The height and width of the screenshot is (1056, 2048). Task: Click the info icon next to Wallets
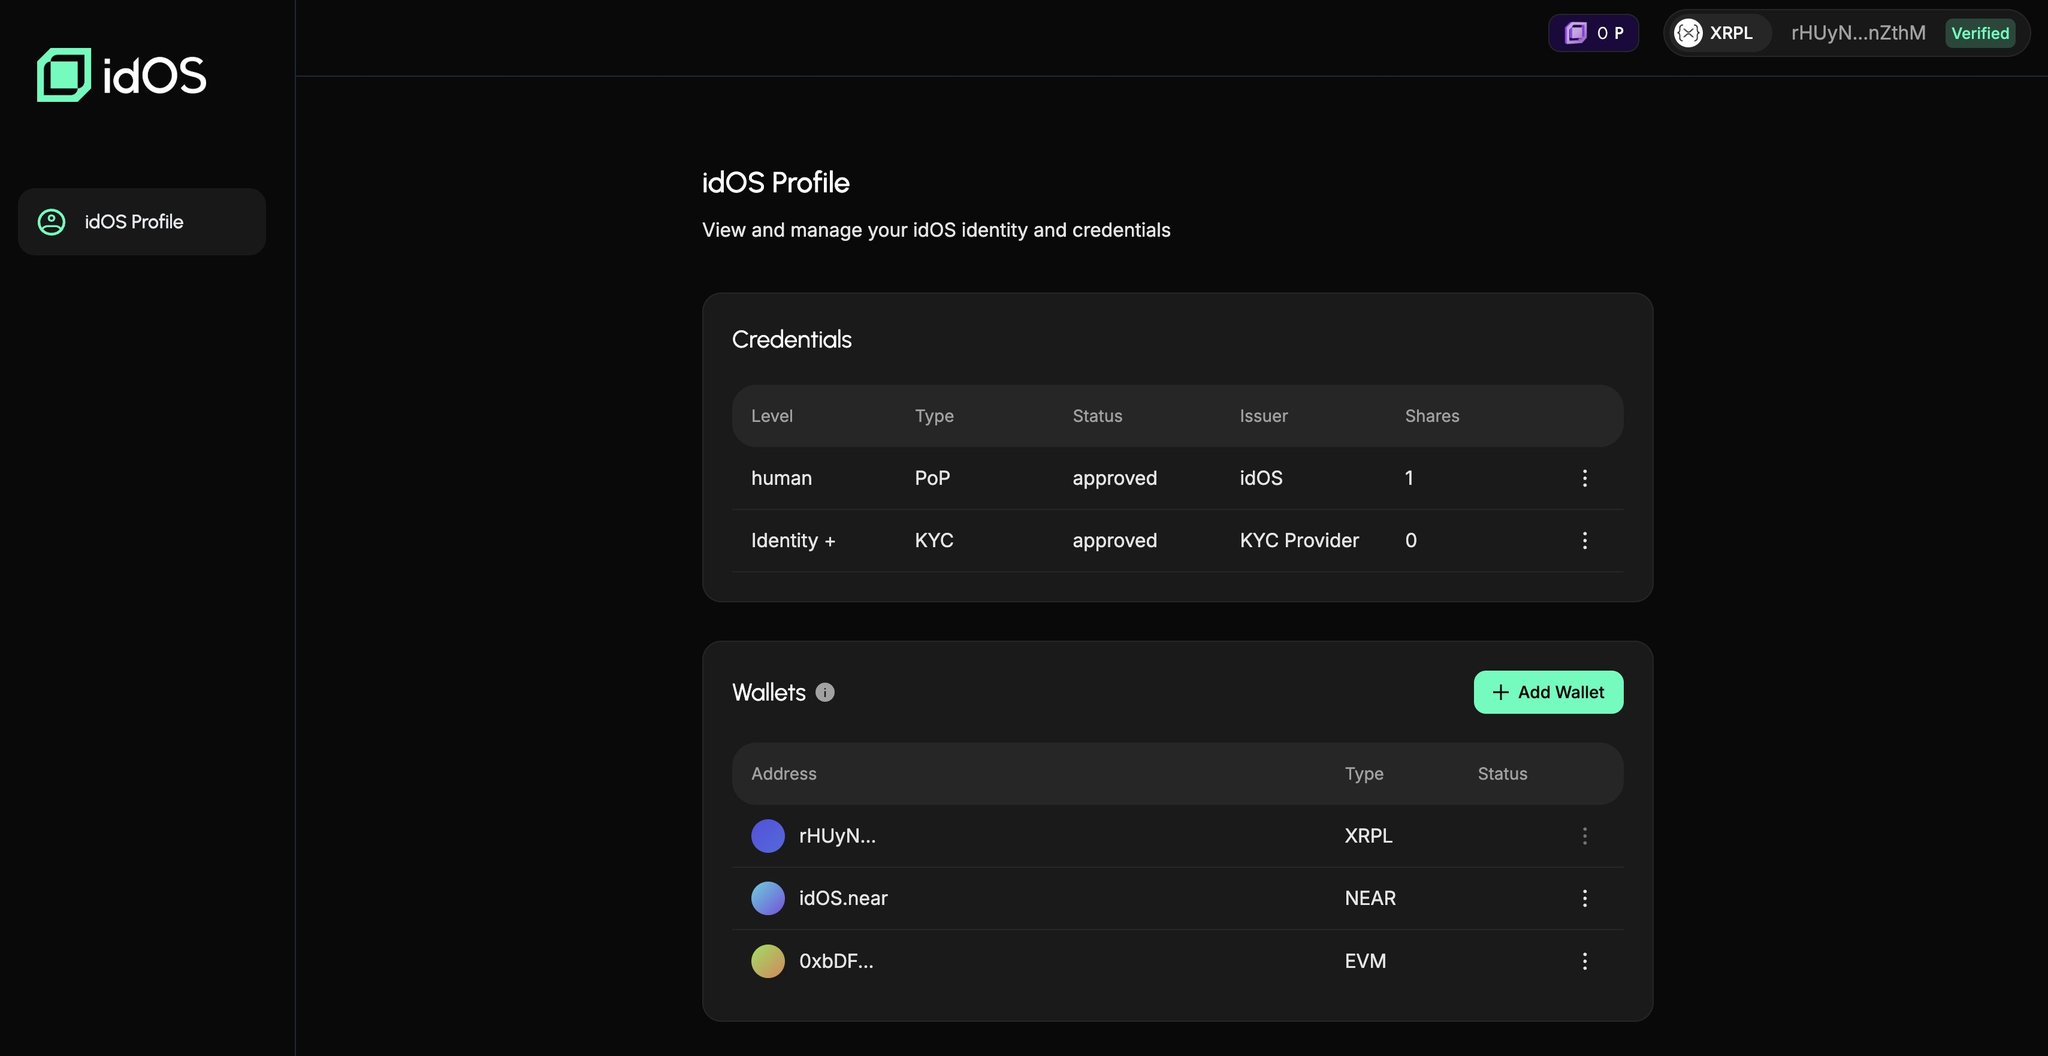coord(824,692)
